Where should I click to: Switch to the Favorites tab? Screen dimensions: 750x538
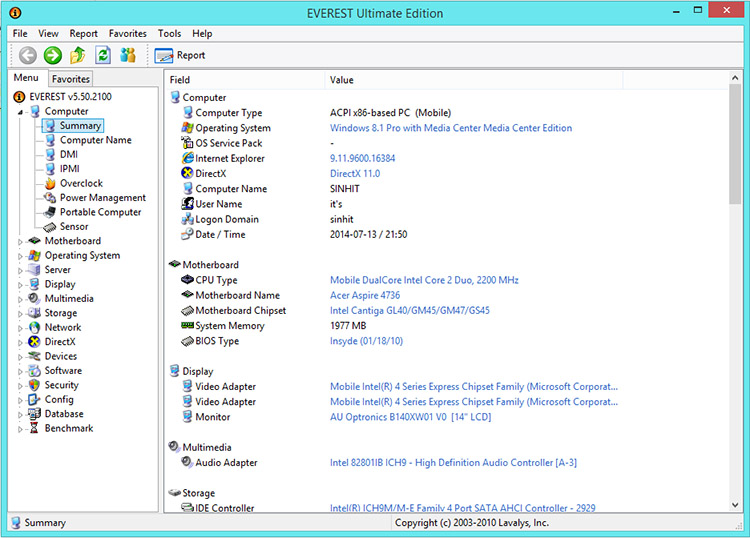click(71, 79)
